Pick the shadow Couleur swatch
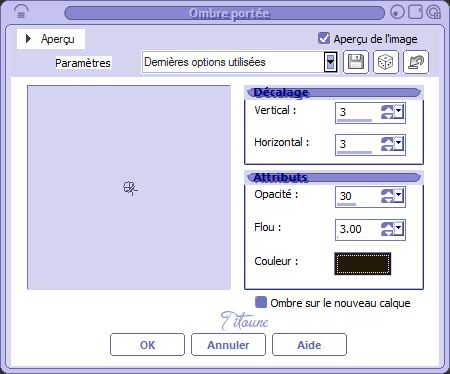This screenshot has height=374, width=450. 363,264
